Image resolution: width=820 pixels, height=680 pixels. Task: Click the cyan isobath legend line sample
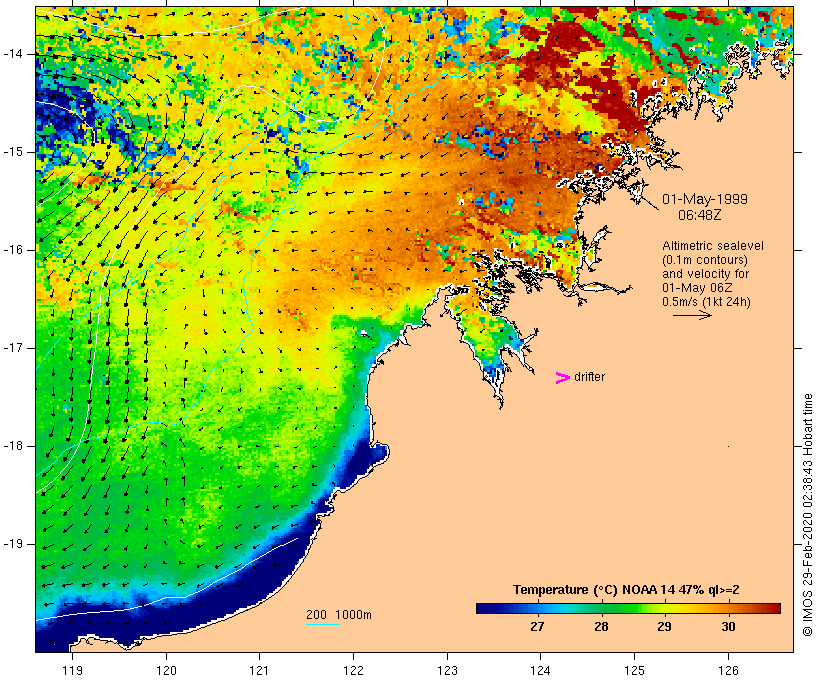(323, 624)
